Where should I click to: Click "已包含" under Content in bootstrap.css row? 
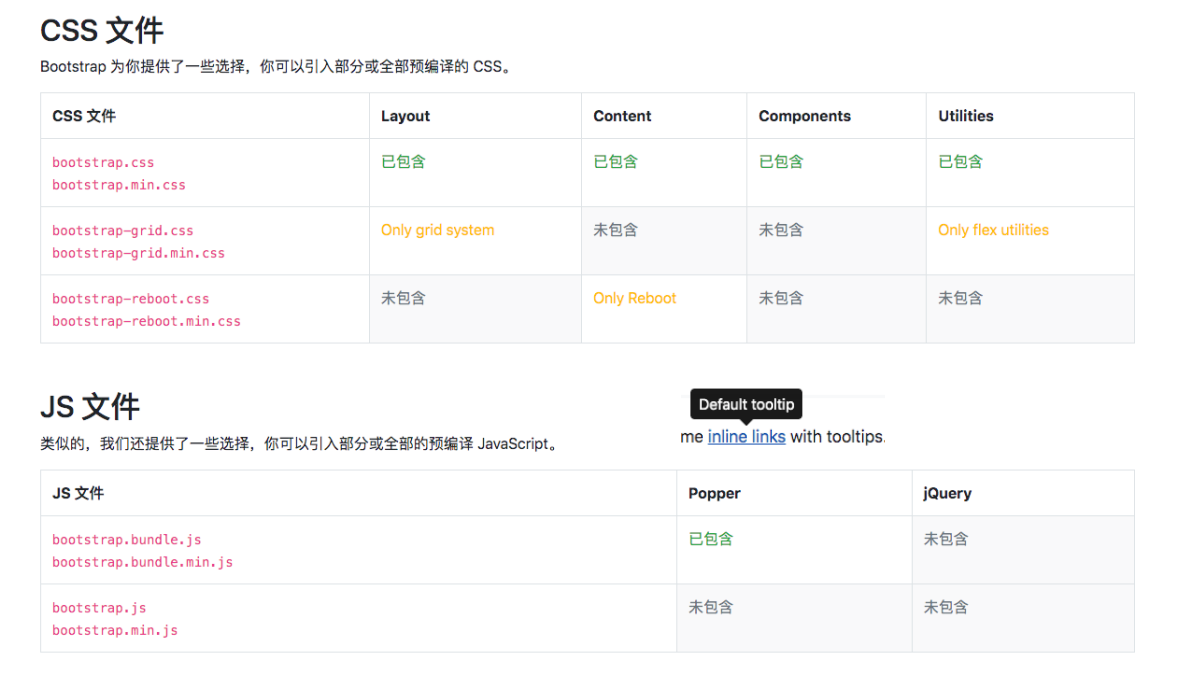click(x=616, y=161)
